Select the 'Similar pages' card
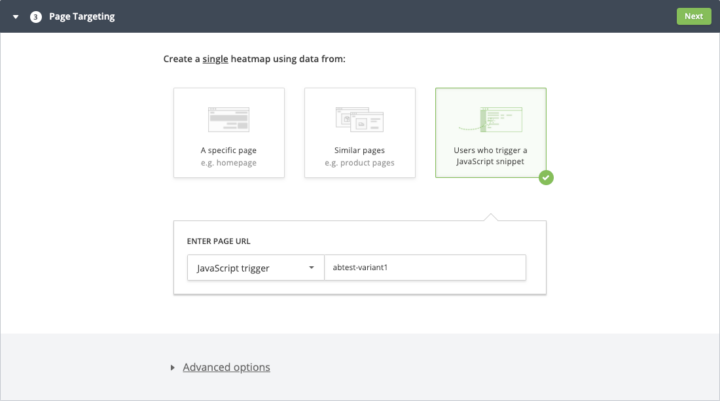The width and height of the screenshot is (720, 401). pyautogui.click(x=360, y=133)
